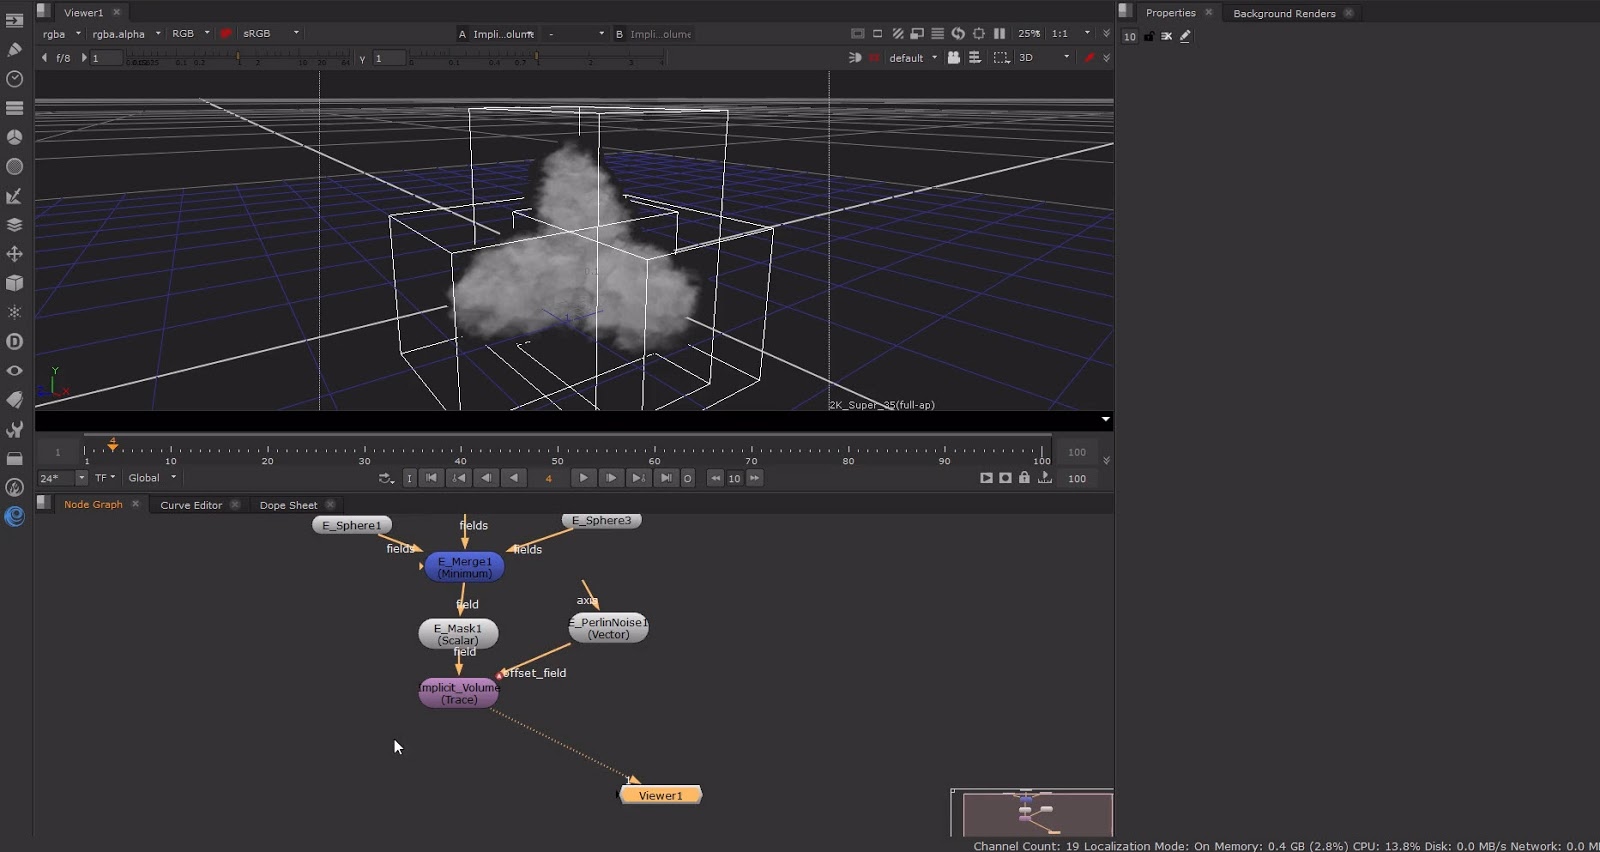Jump to the last frame
The height and width of the screenshot is (852, 1600).
point(666,478)
